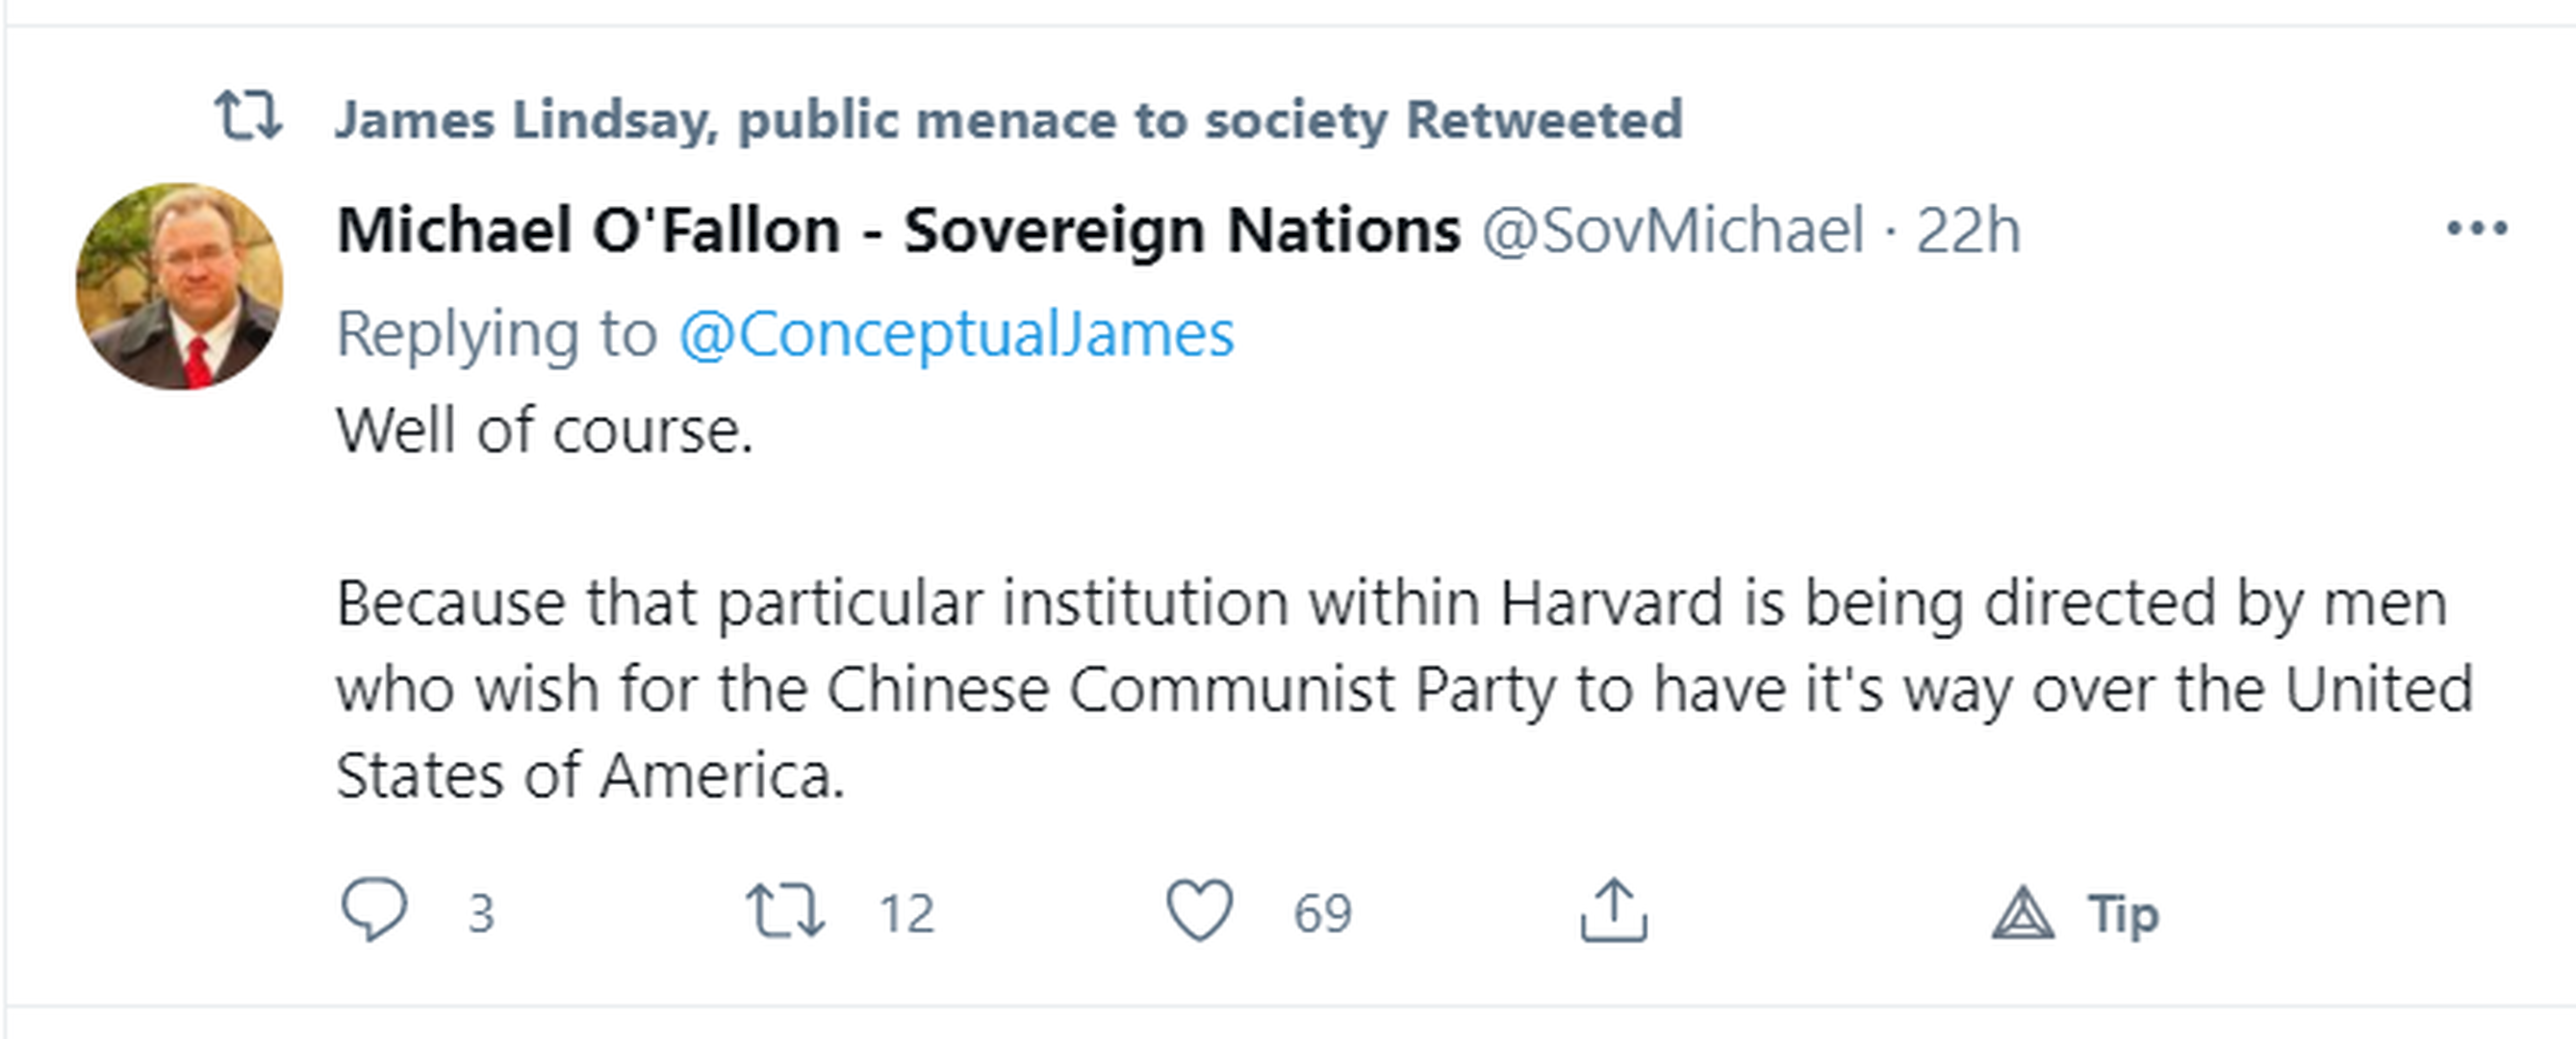Click the reply speech bubble icon
This screenshot has height=1039, width=2576.
[373, 910]
